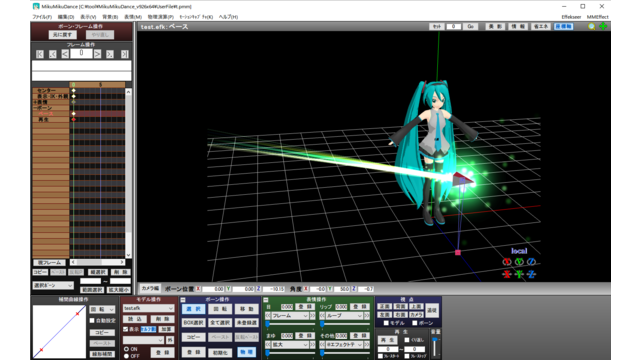640x360 pixels.
Task: Click the green Y move gizmo icon
Action: point(519,274)
